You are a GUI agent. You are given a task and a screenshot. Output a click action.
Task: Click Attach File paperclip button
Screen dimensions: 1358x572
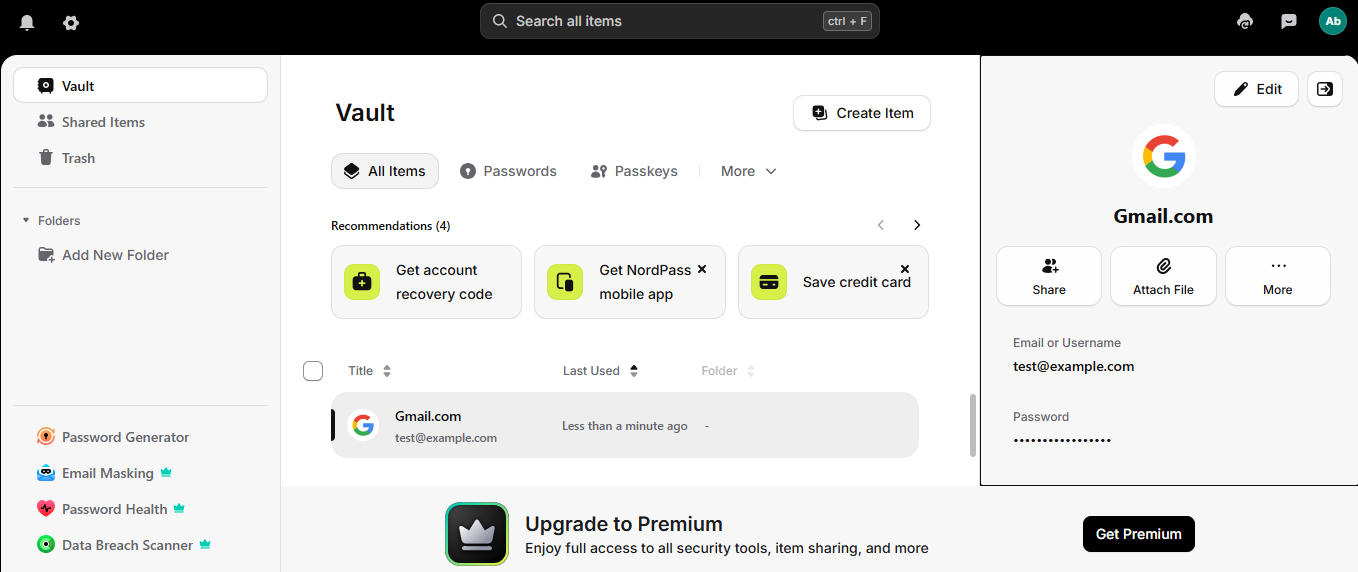(1163, 276)
